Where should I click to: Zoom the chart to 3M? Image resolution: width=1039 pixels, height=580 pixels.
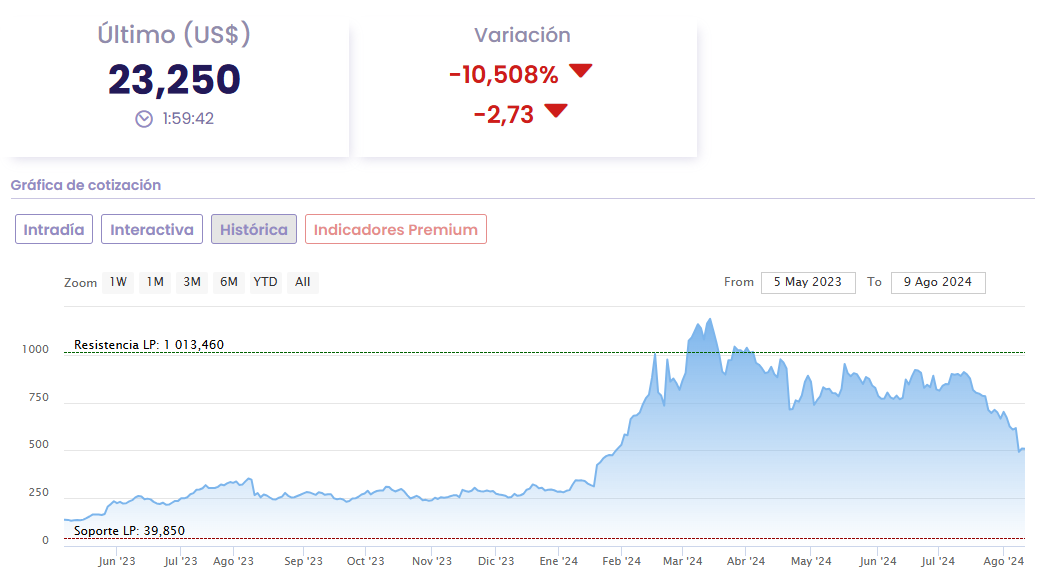click(192, 282)
